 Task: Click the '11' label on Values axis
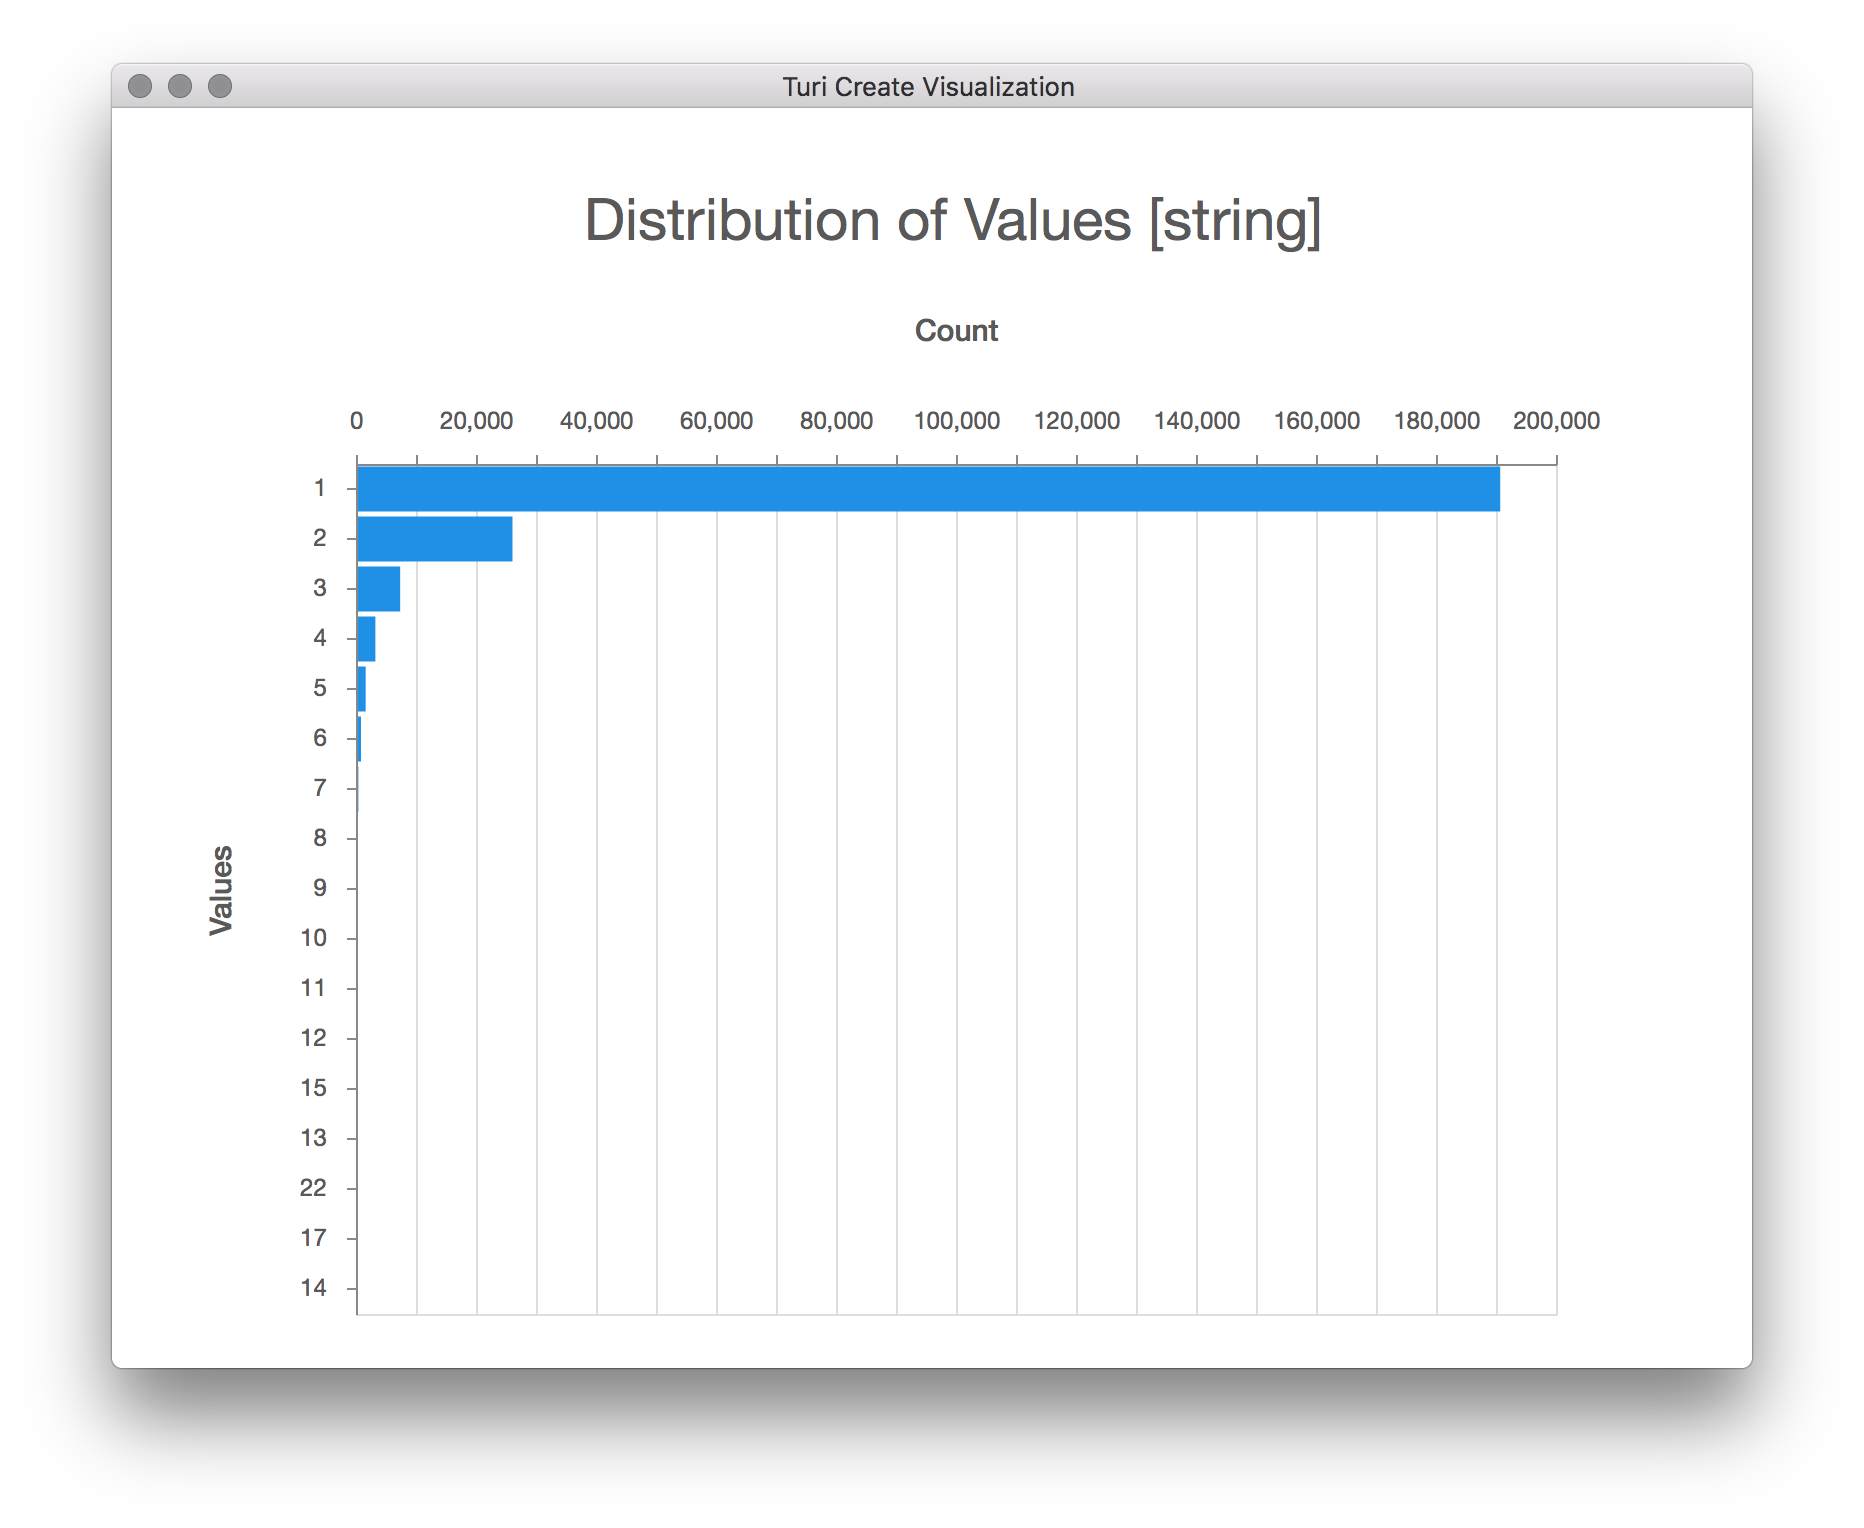click(313, 988)
